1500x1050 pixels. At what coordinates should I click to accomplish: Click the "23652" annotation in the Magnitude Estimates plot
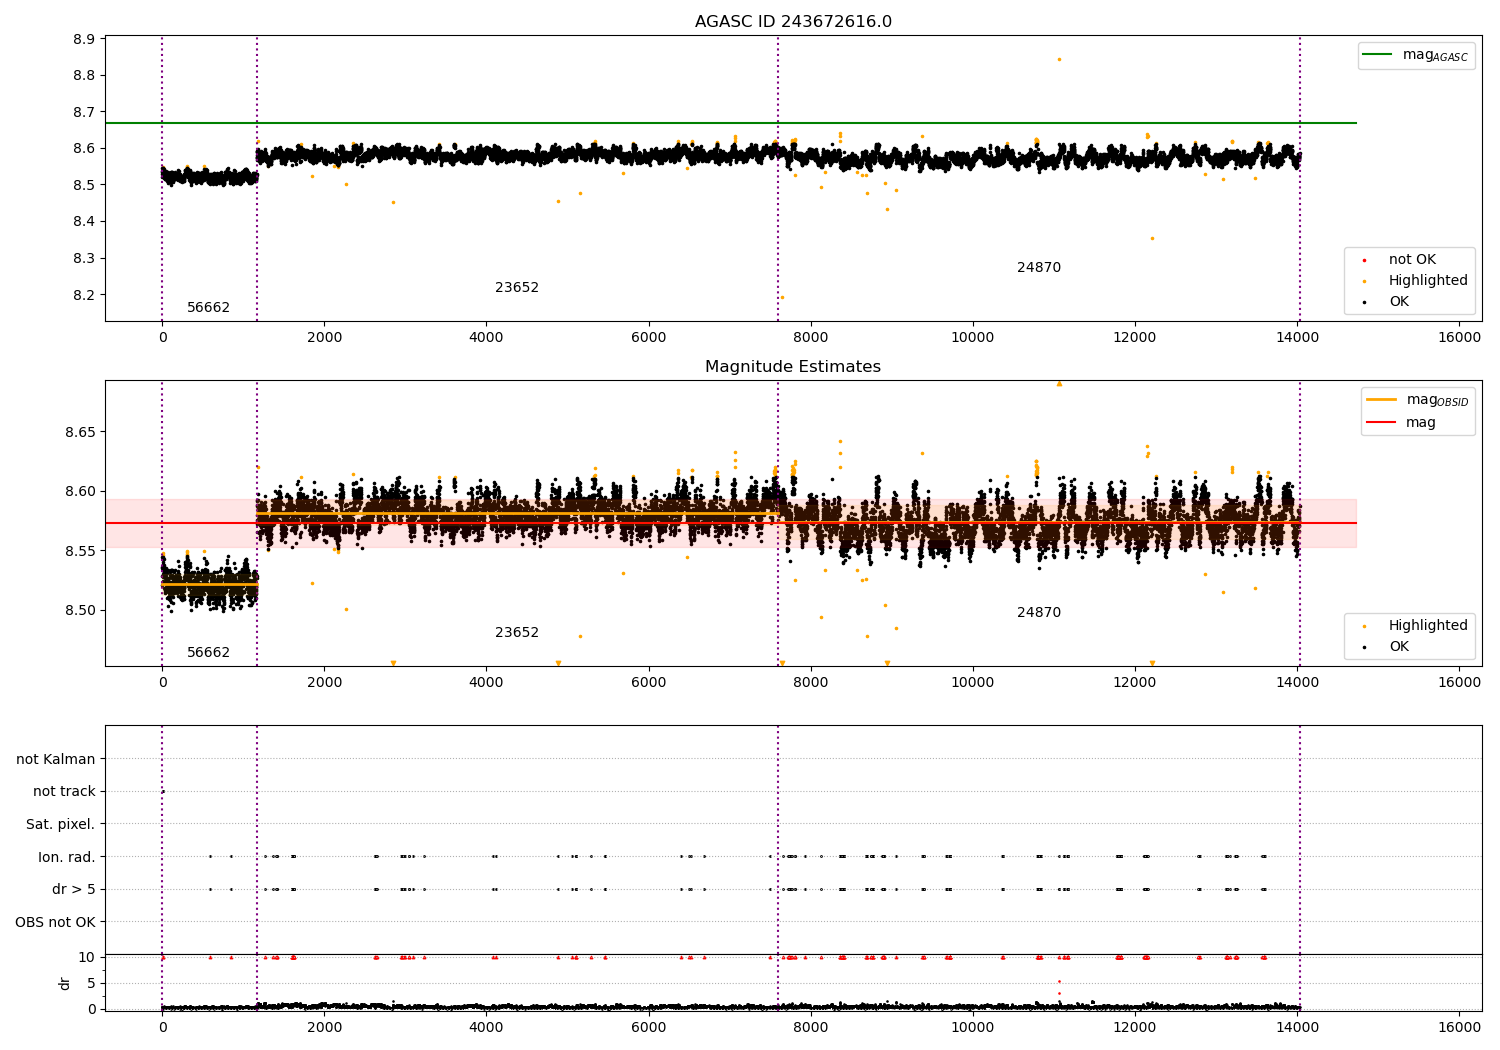[x=517, y=633]
